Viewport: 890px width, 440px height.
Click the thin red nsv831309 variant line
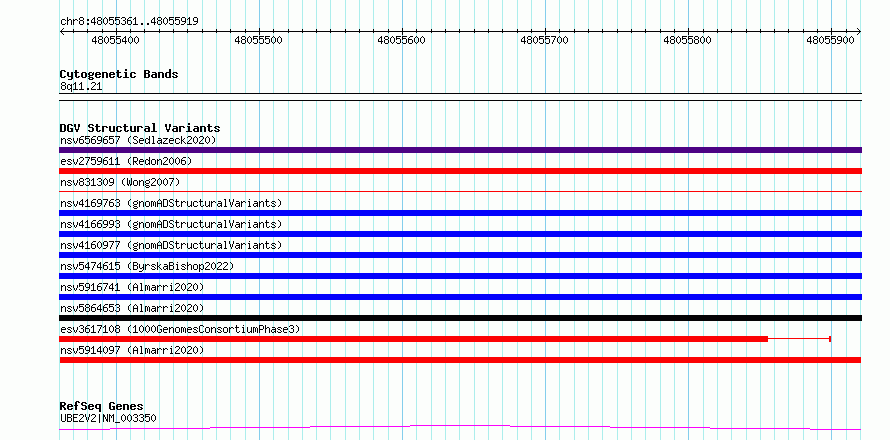point(460,192)
